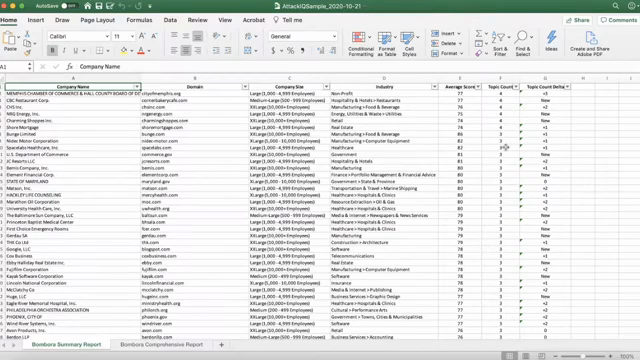The image size is (640, 360).
Task: Open the Page Layout ribbon tab
Action: [98, 20]
